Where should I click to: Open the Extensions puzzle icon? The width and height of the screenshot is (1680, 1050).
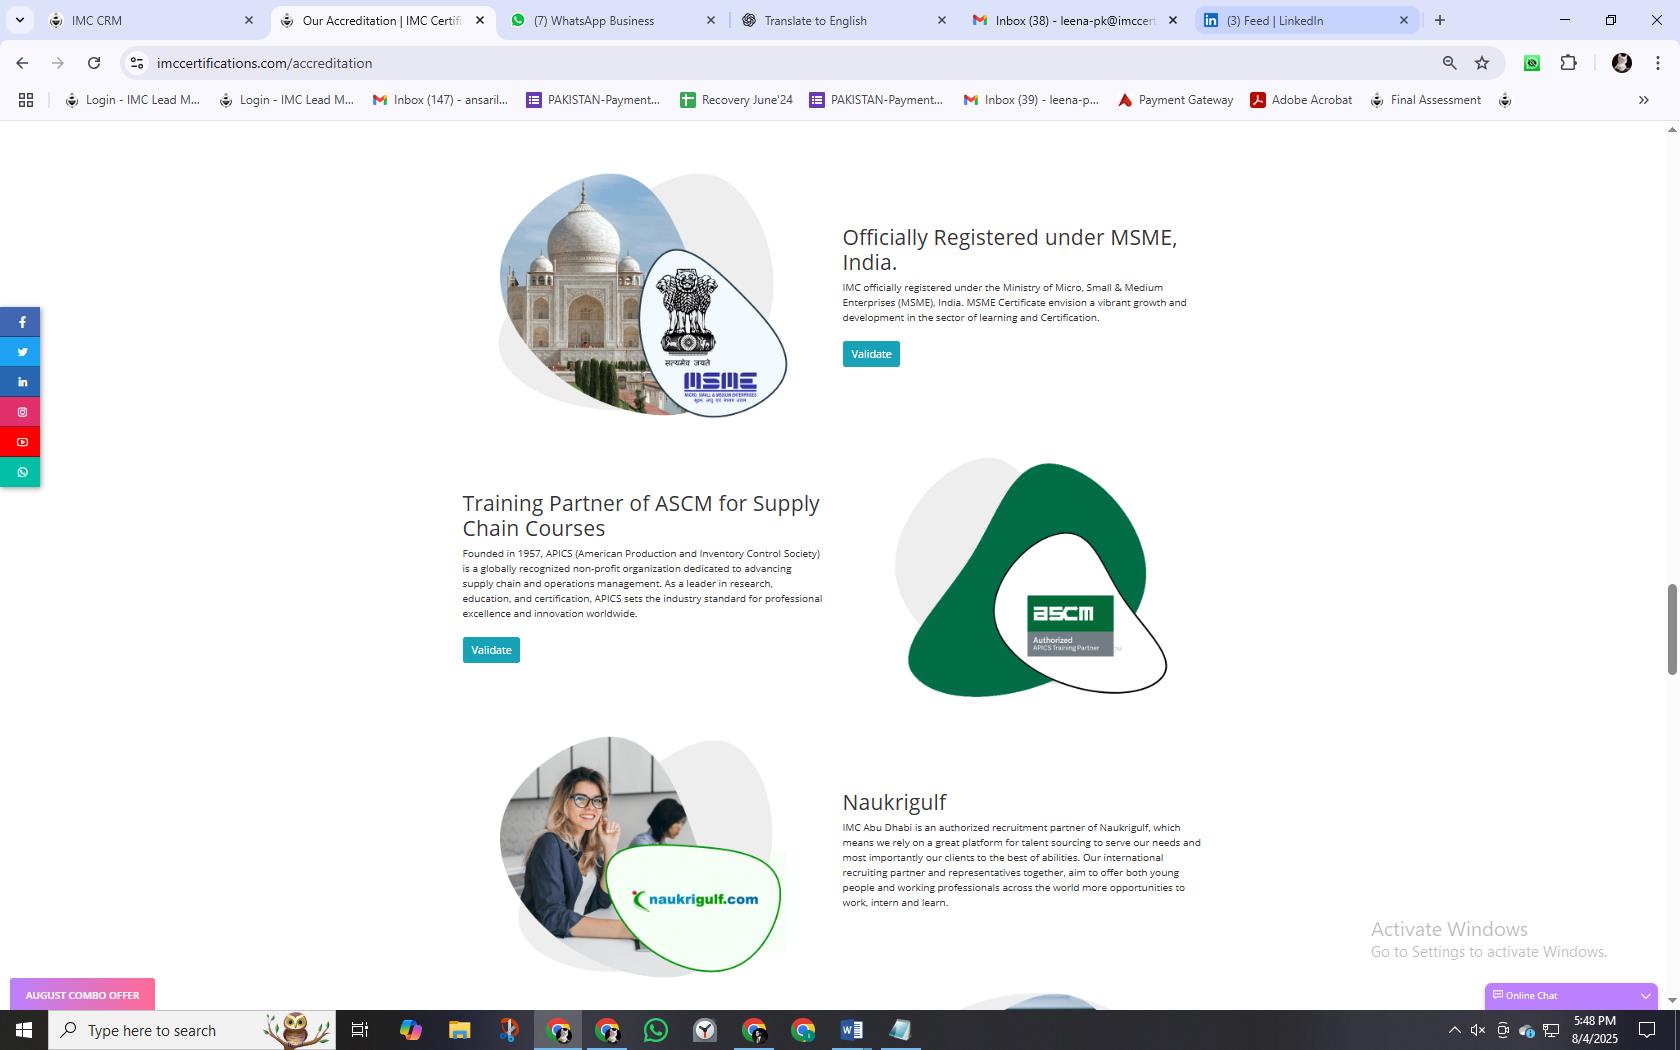1568,63
